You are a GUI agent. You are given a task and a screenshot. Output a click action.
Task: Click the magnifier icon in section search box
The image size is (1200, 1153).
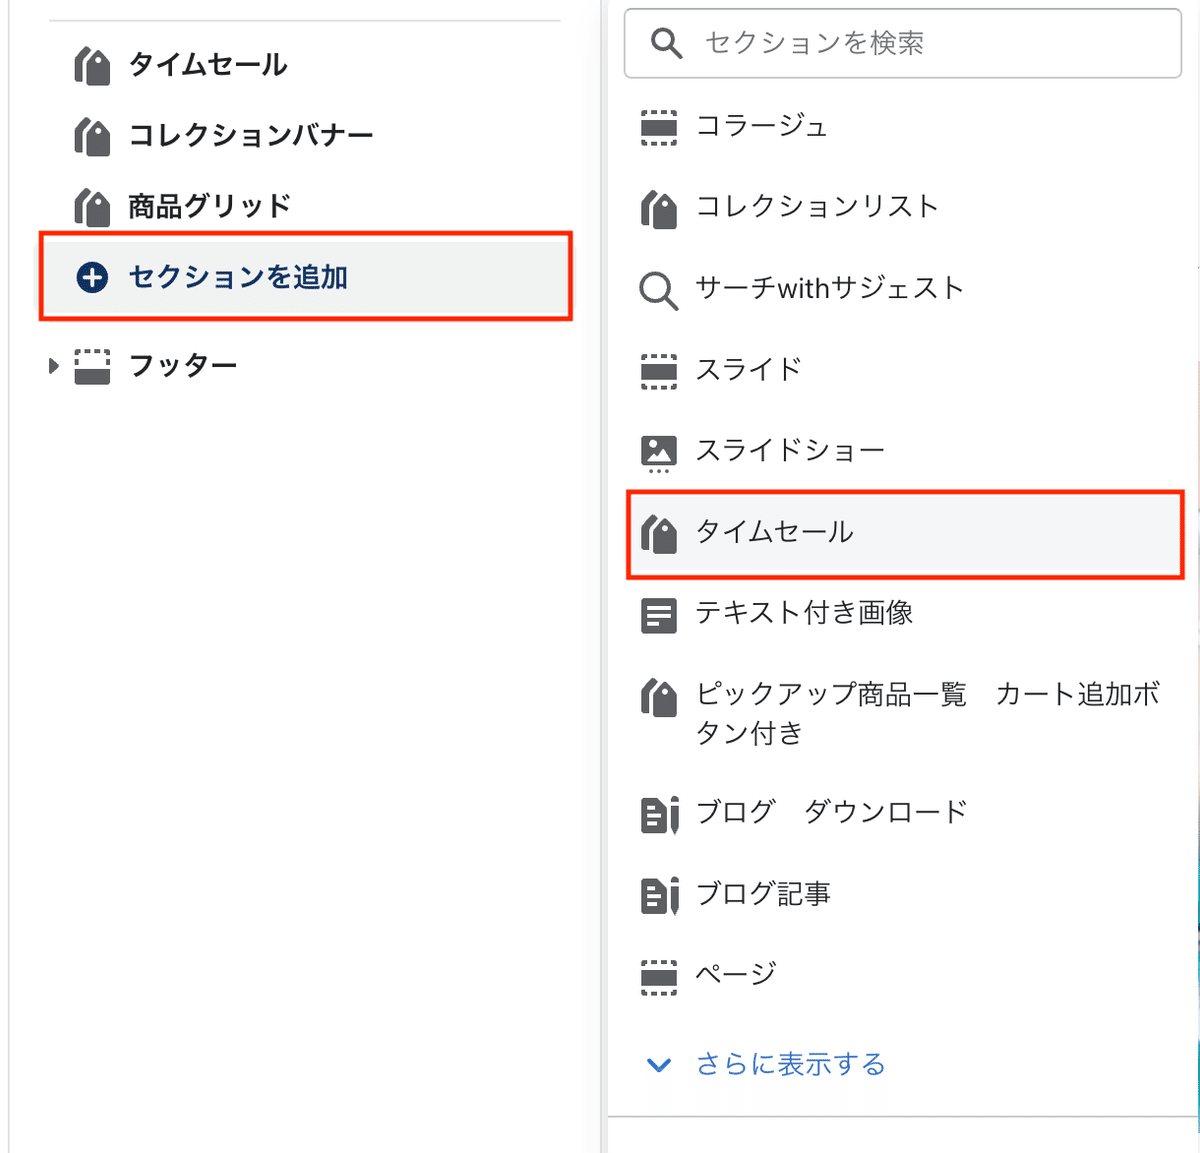[666, 43]
